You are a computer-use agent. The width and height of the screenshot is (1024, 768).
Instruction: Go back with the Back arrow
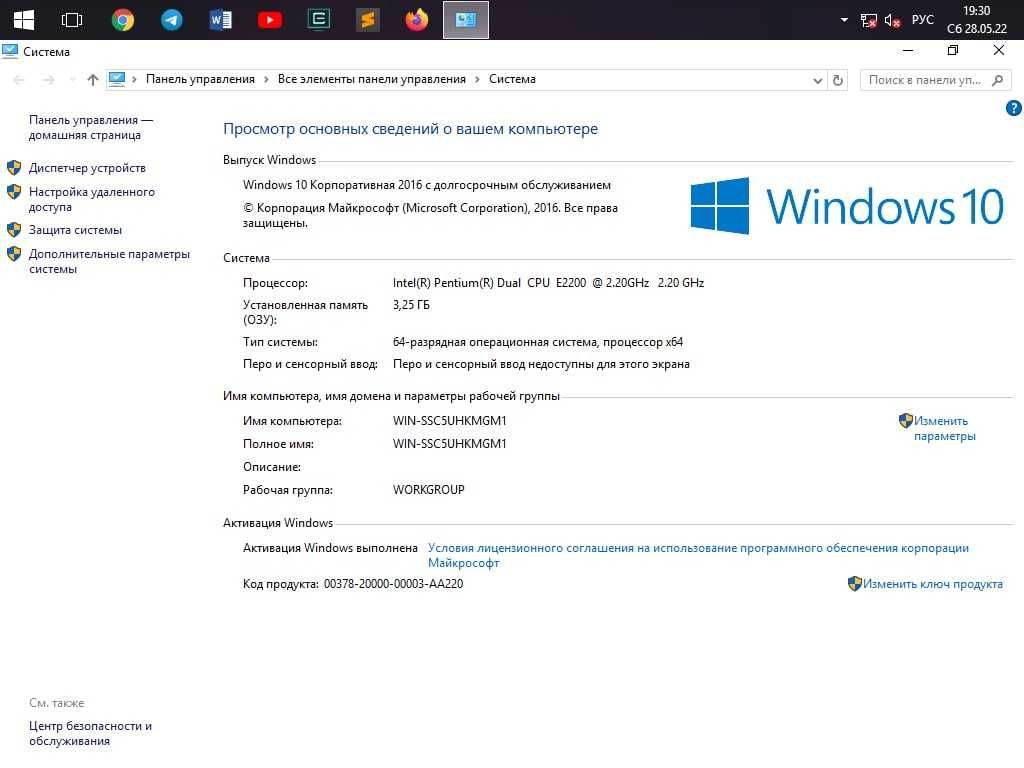coord(19,80)
